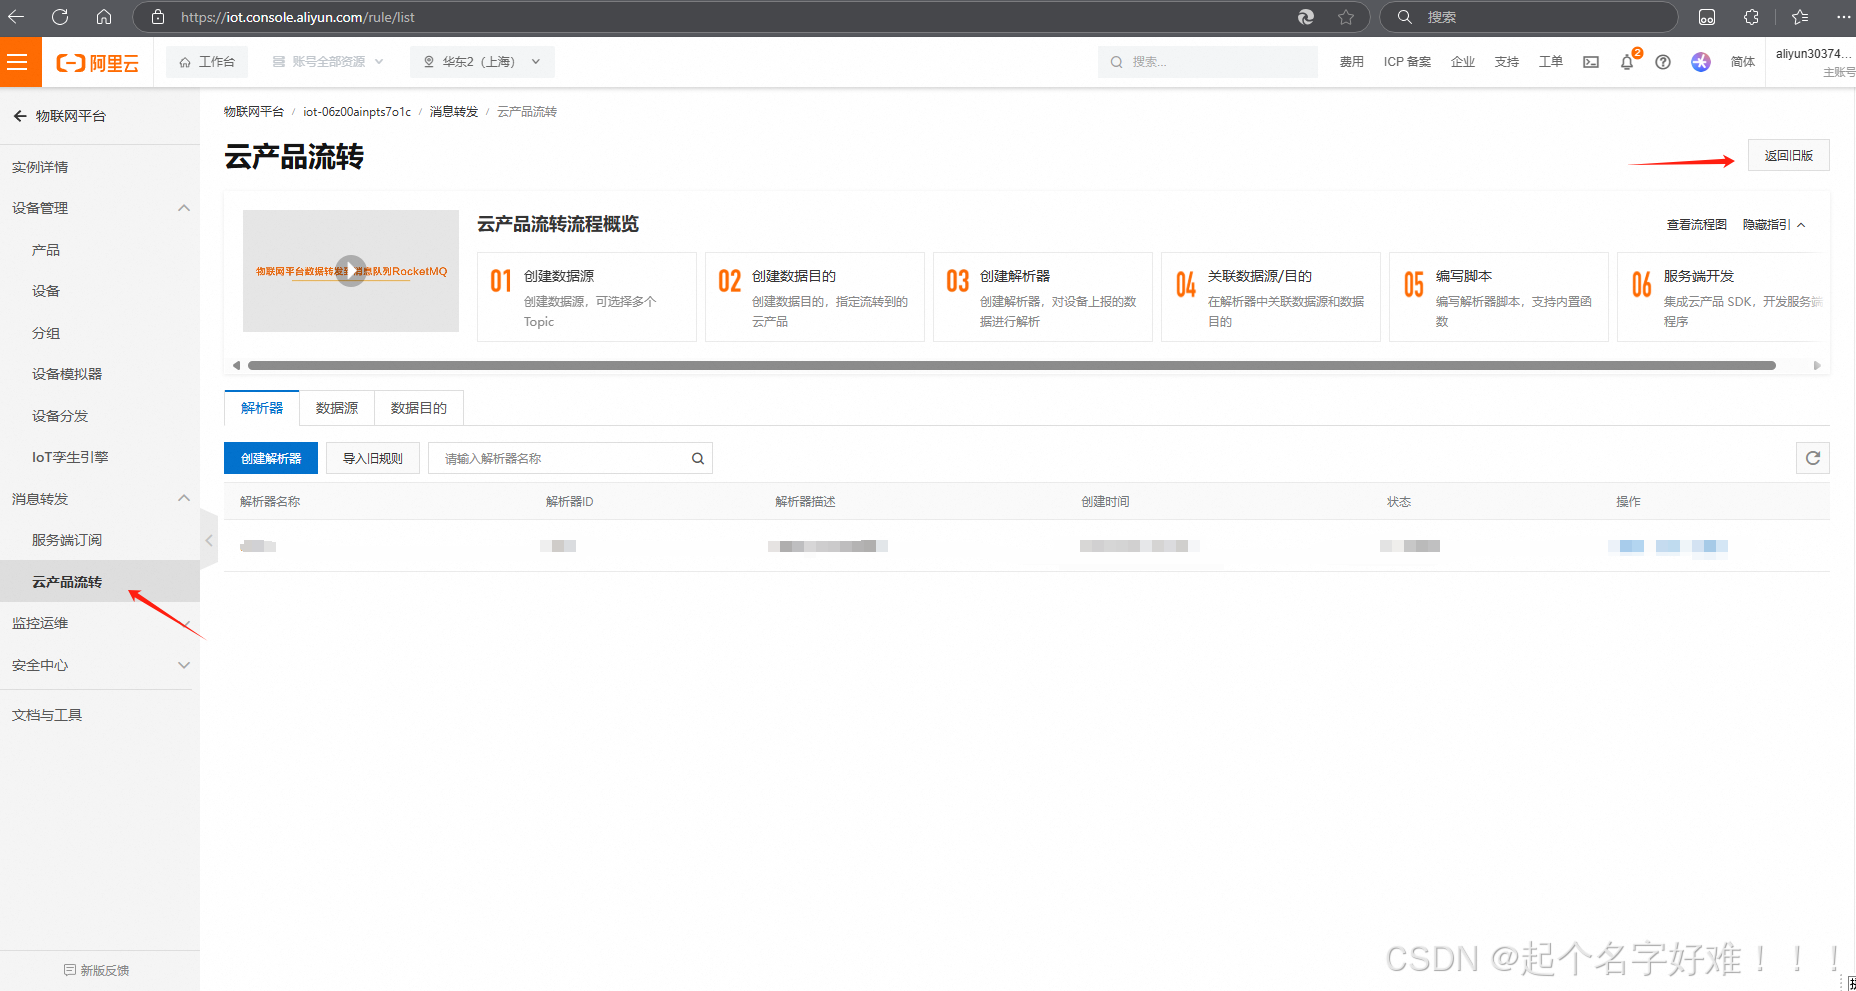Open 企业 in the top menu
This screenshot has width=1856, height=991.
click(1463, 62)
